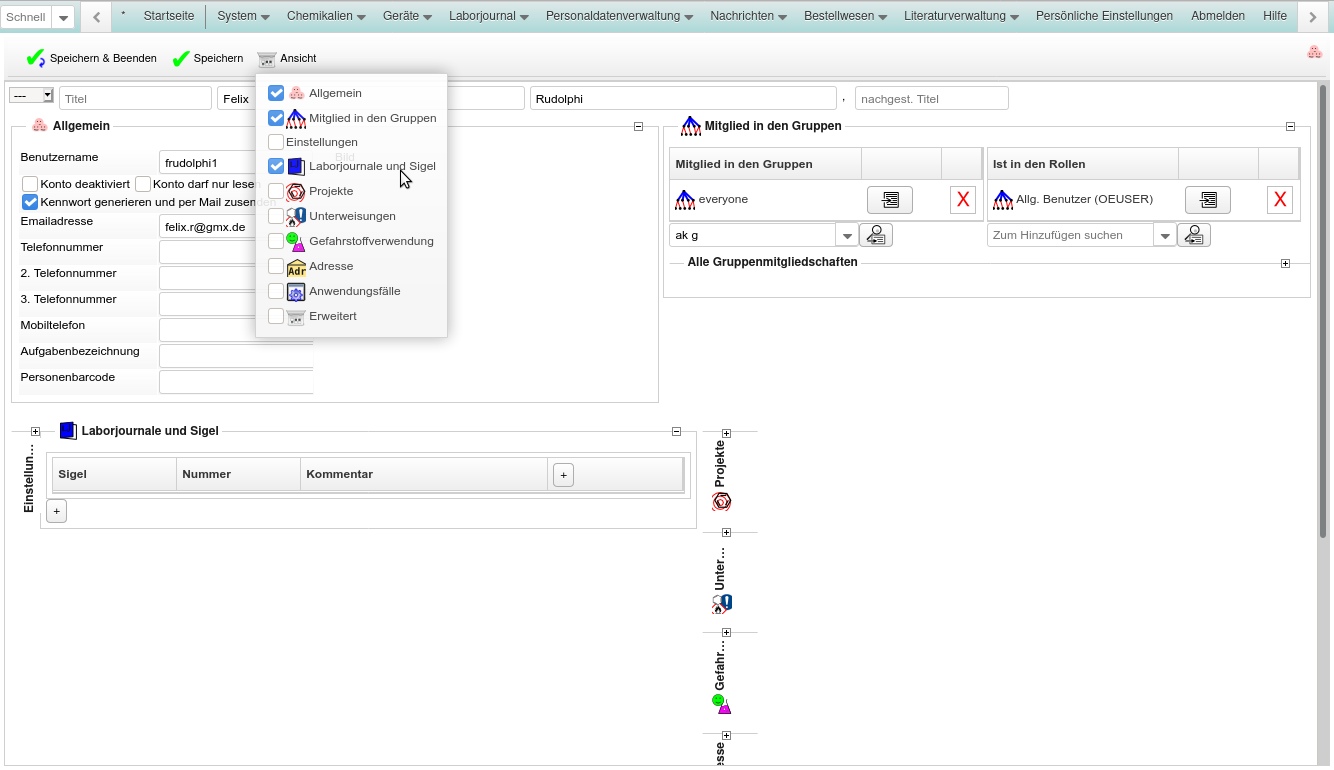Collapse 'Laborjournale und Sigel' panel
The width and height of the screenshot is (1334, 770).
676,431
